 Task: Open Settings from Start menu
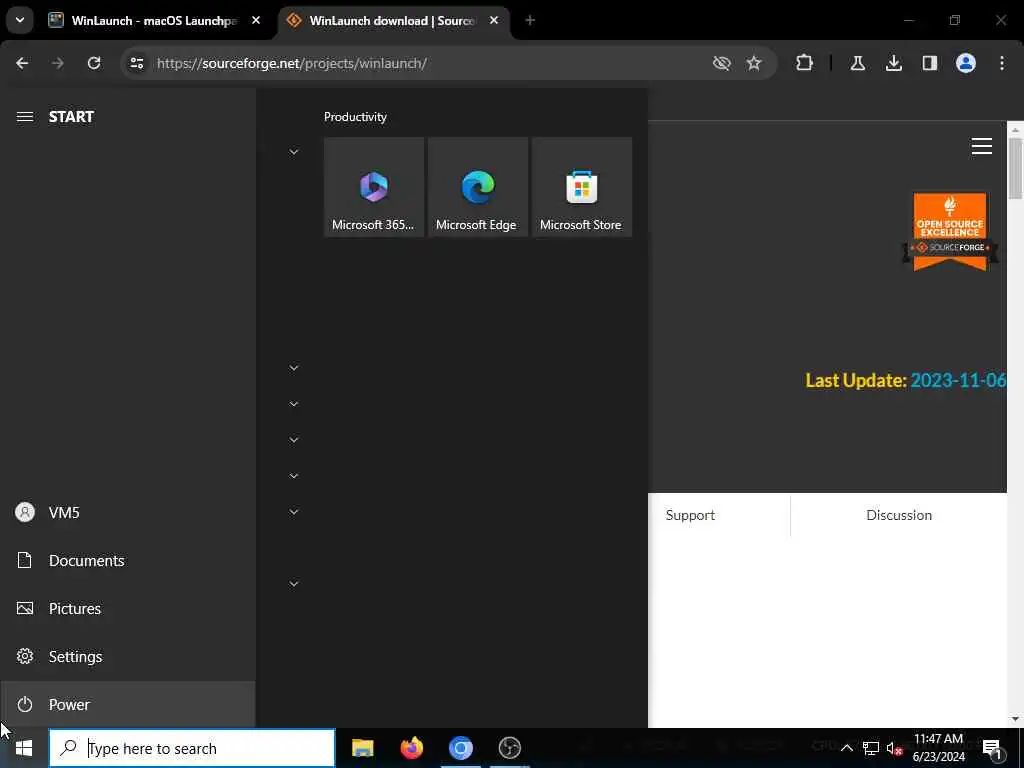(127, 656)
